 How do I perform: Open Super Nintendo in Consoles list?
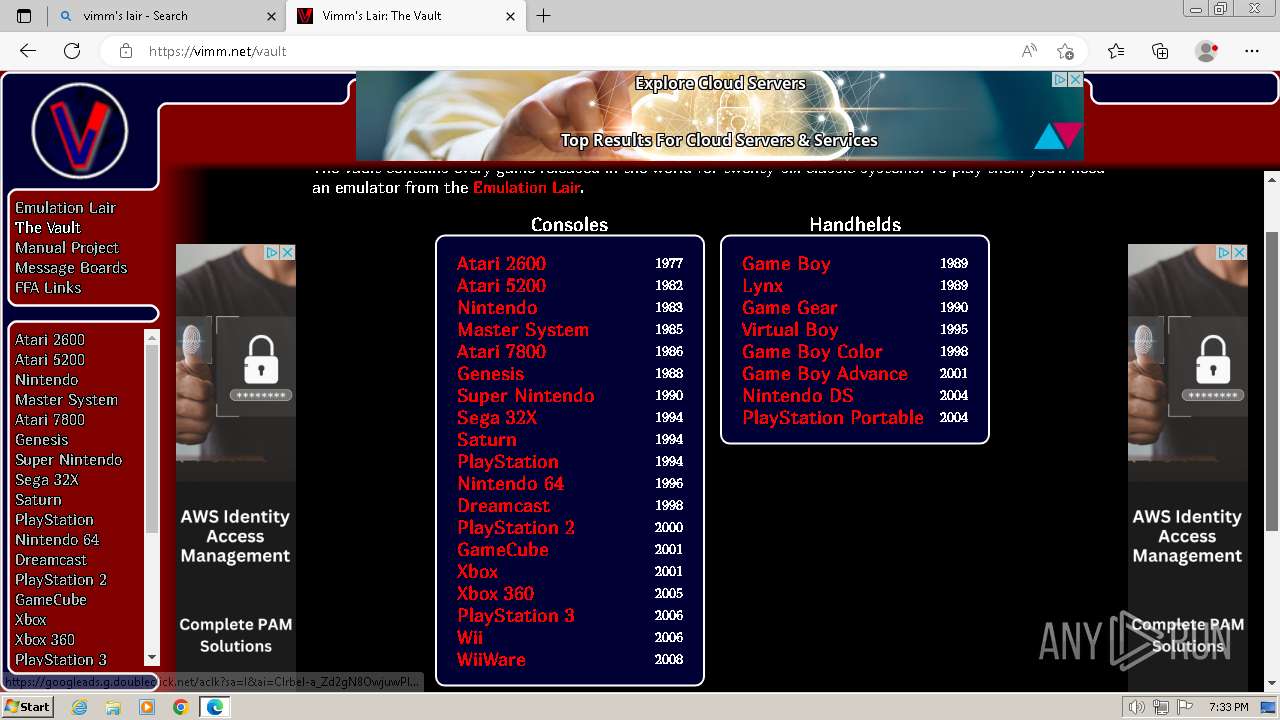526,396
